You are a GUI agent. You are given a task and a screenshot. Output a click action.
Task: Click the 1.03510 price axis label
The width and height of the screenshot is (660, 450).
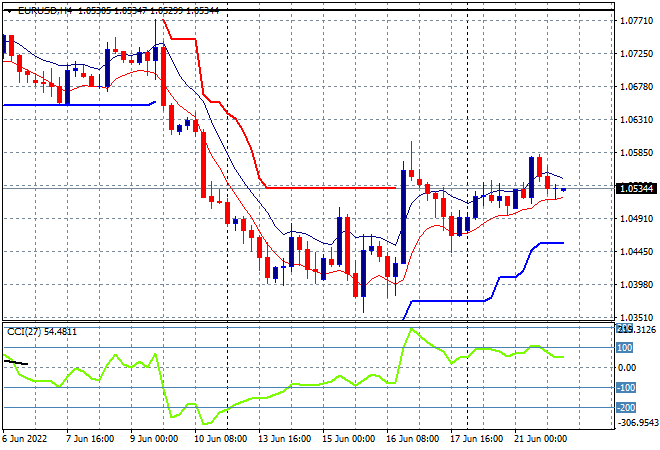tap(636, 317)
